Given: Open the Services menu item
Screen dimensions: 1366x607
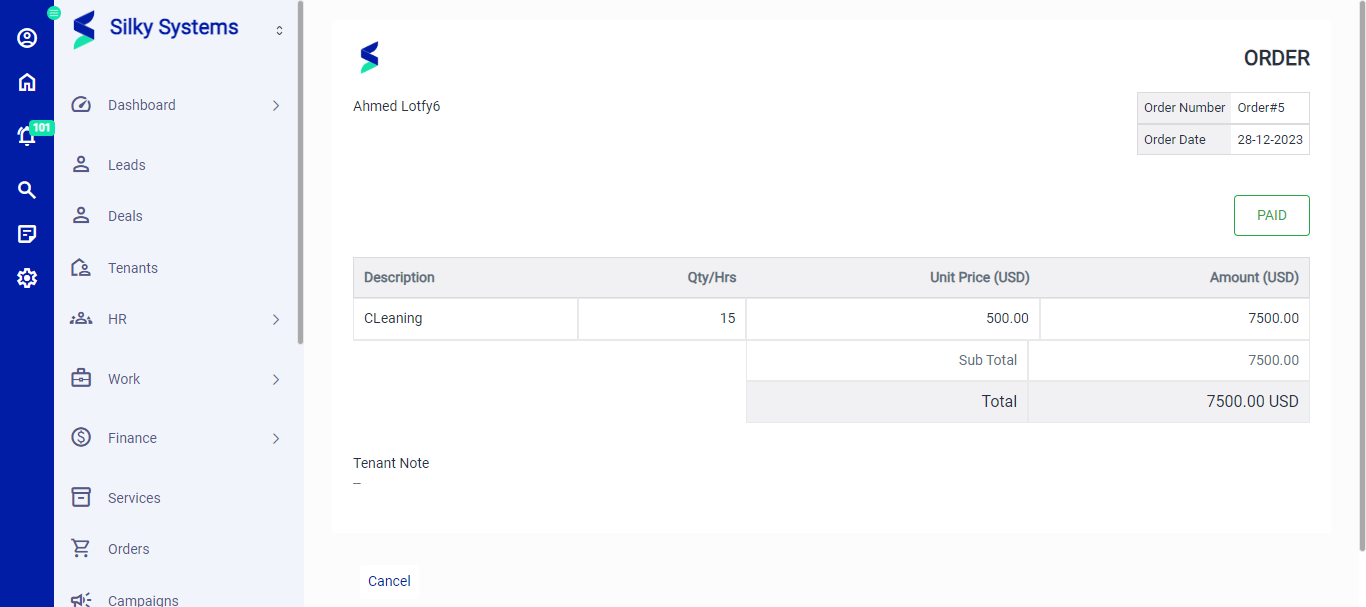Looking at the screenshot, I should pos(177,498).
